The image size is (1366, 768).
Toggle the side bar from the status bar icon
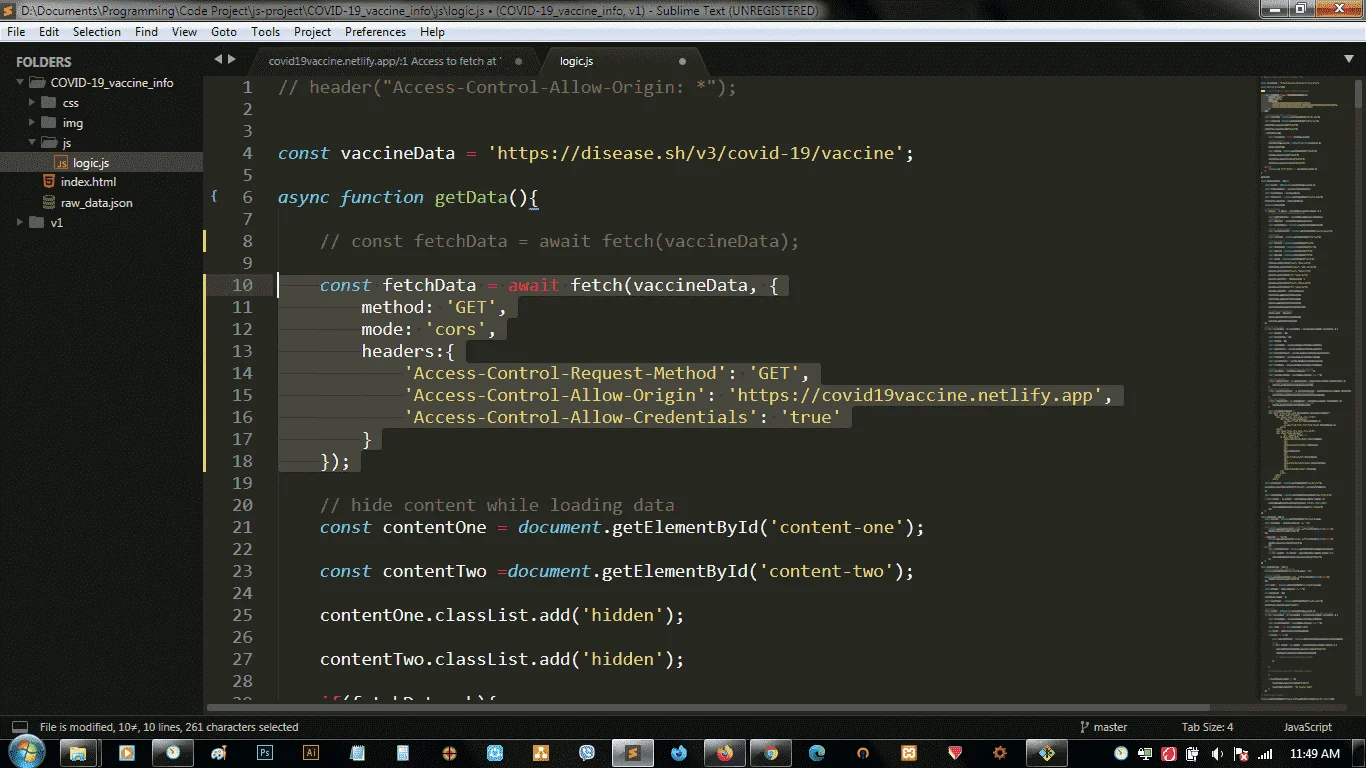[19, 727]
